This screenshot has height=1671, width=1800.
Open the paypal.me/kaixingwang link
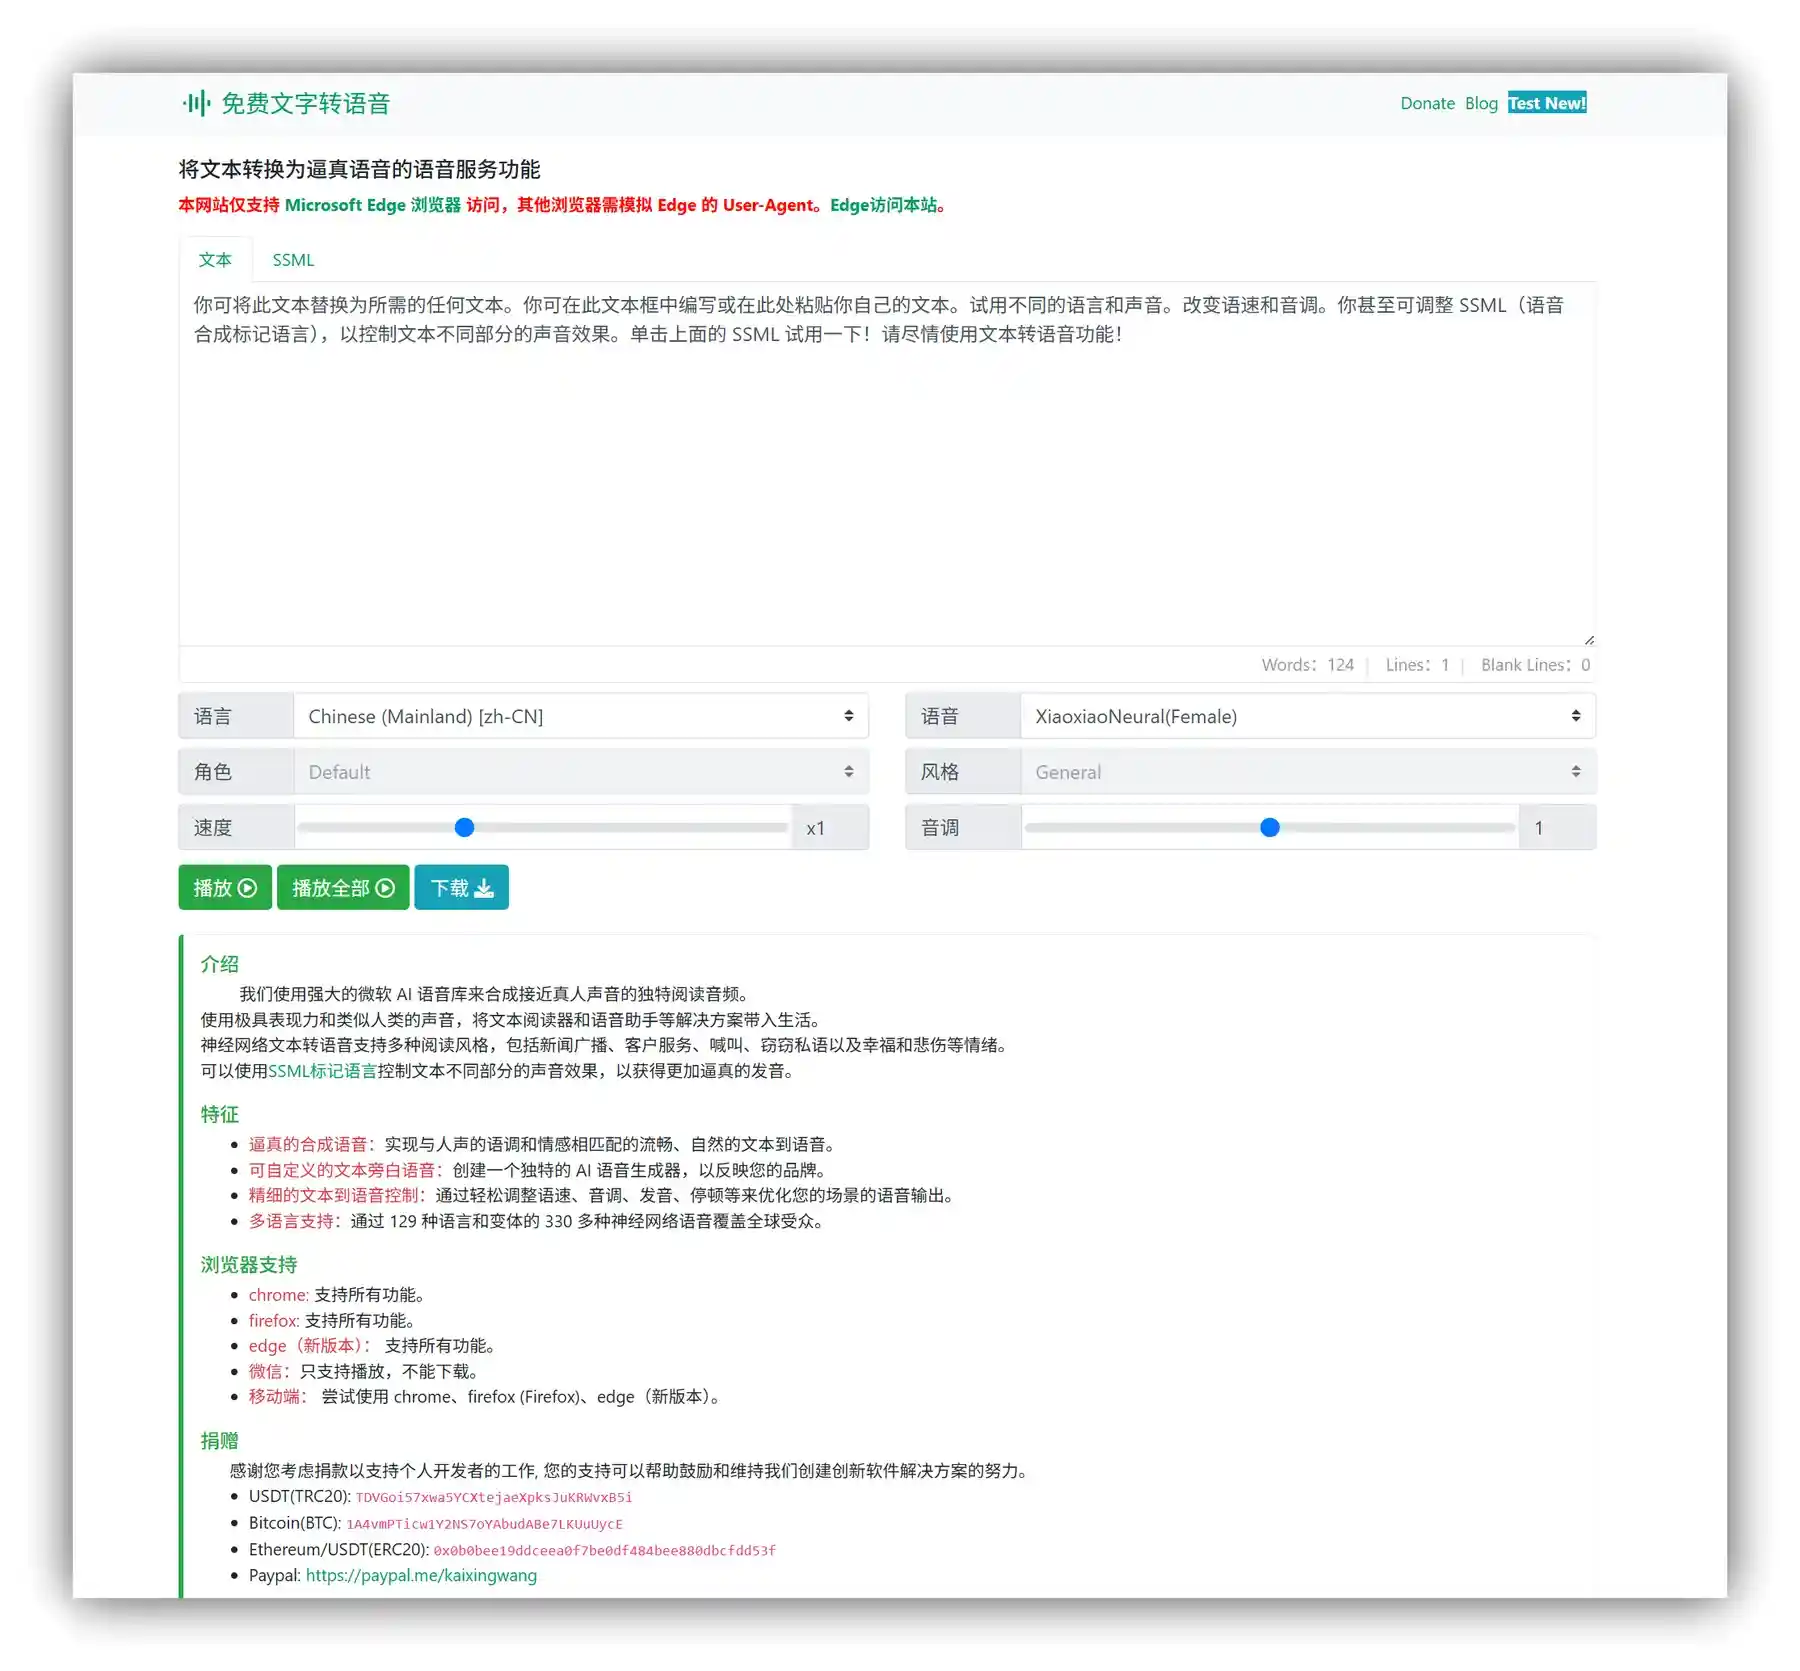421,1576
